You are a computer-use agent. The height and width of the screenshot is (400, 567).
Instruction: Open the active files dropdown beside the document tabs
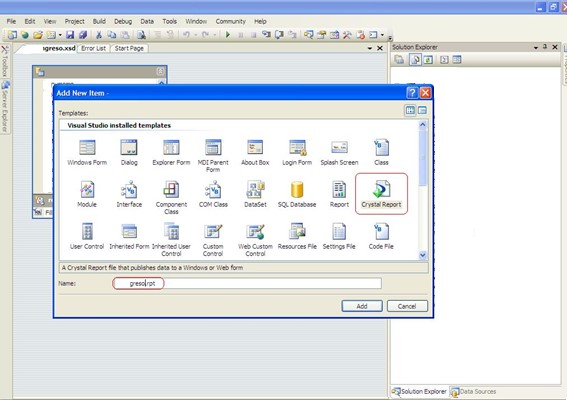[370, 48]
